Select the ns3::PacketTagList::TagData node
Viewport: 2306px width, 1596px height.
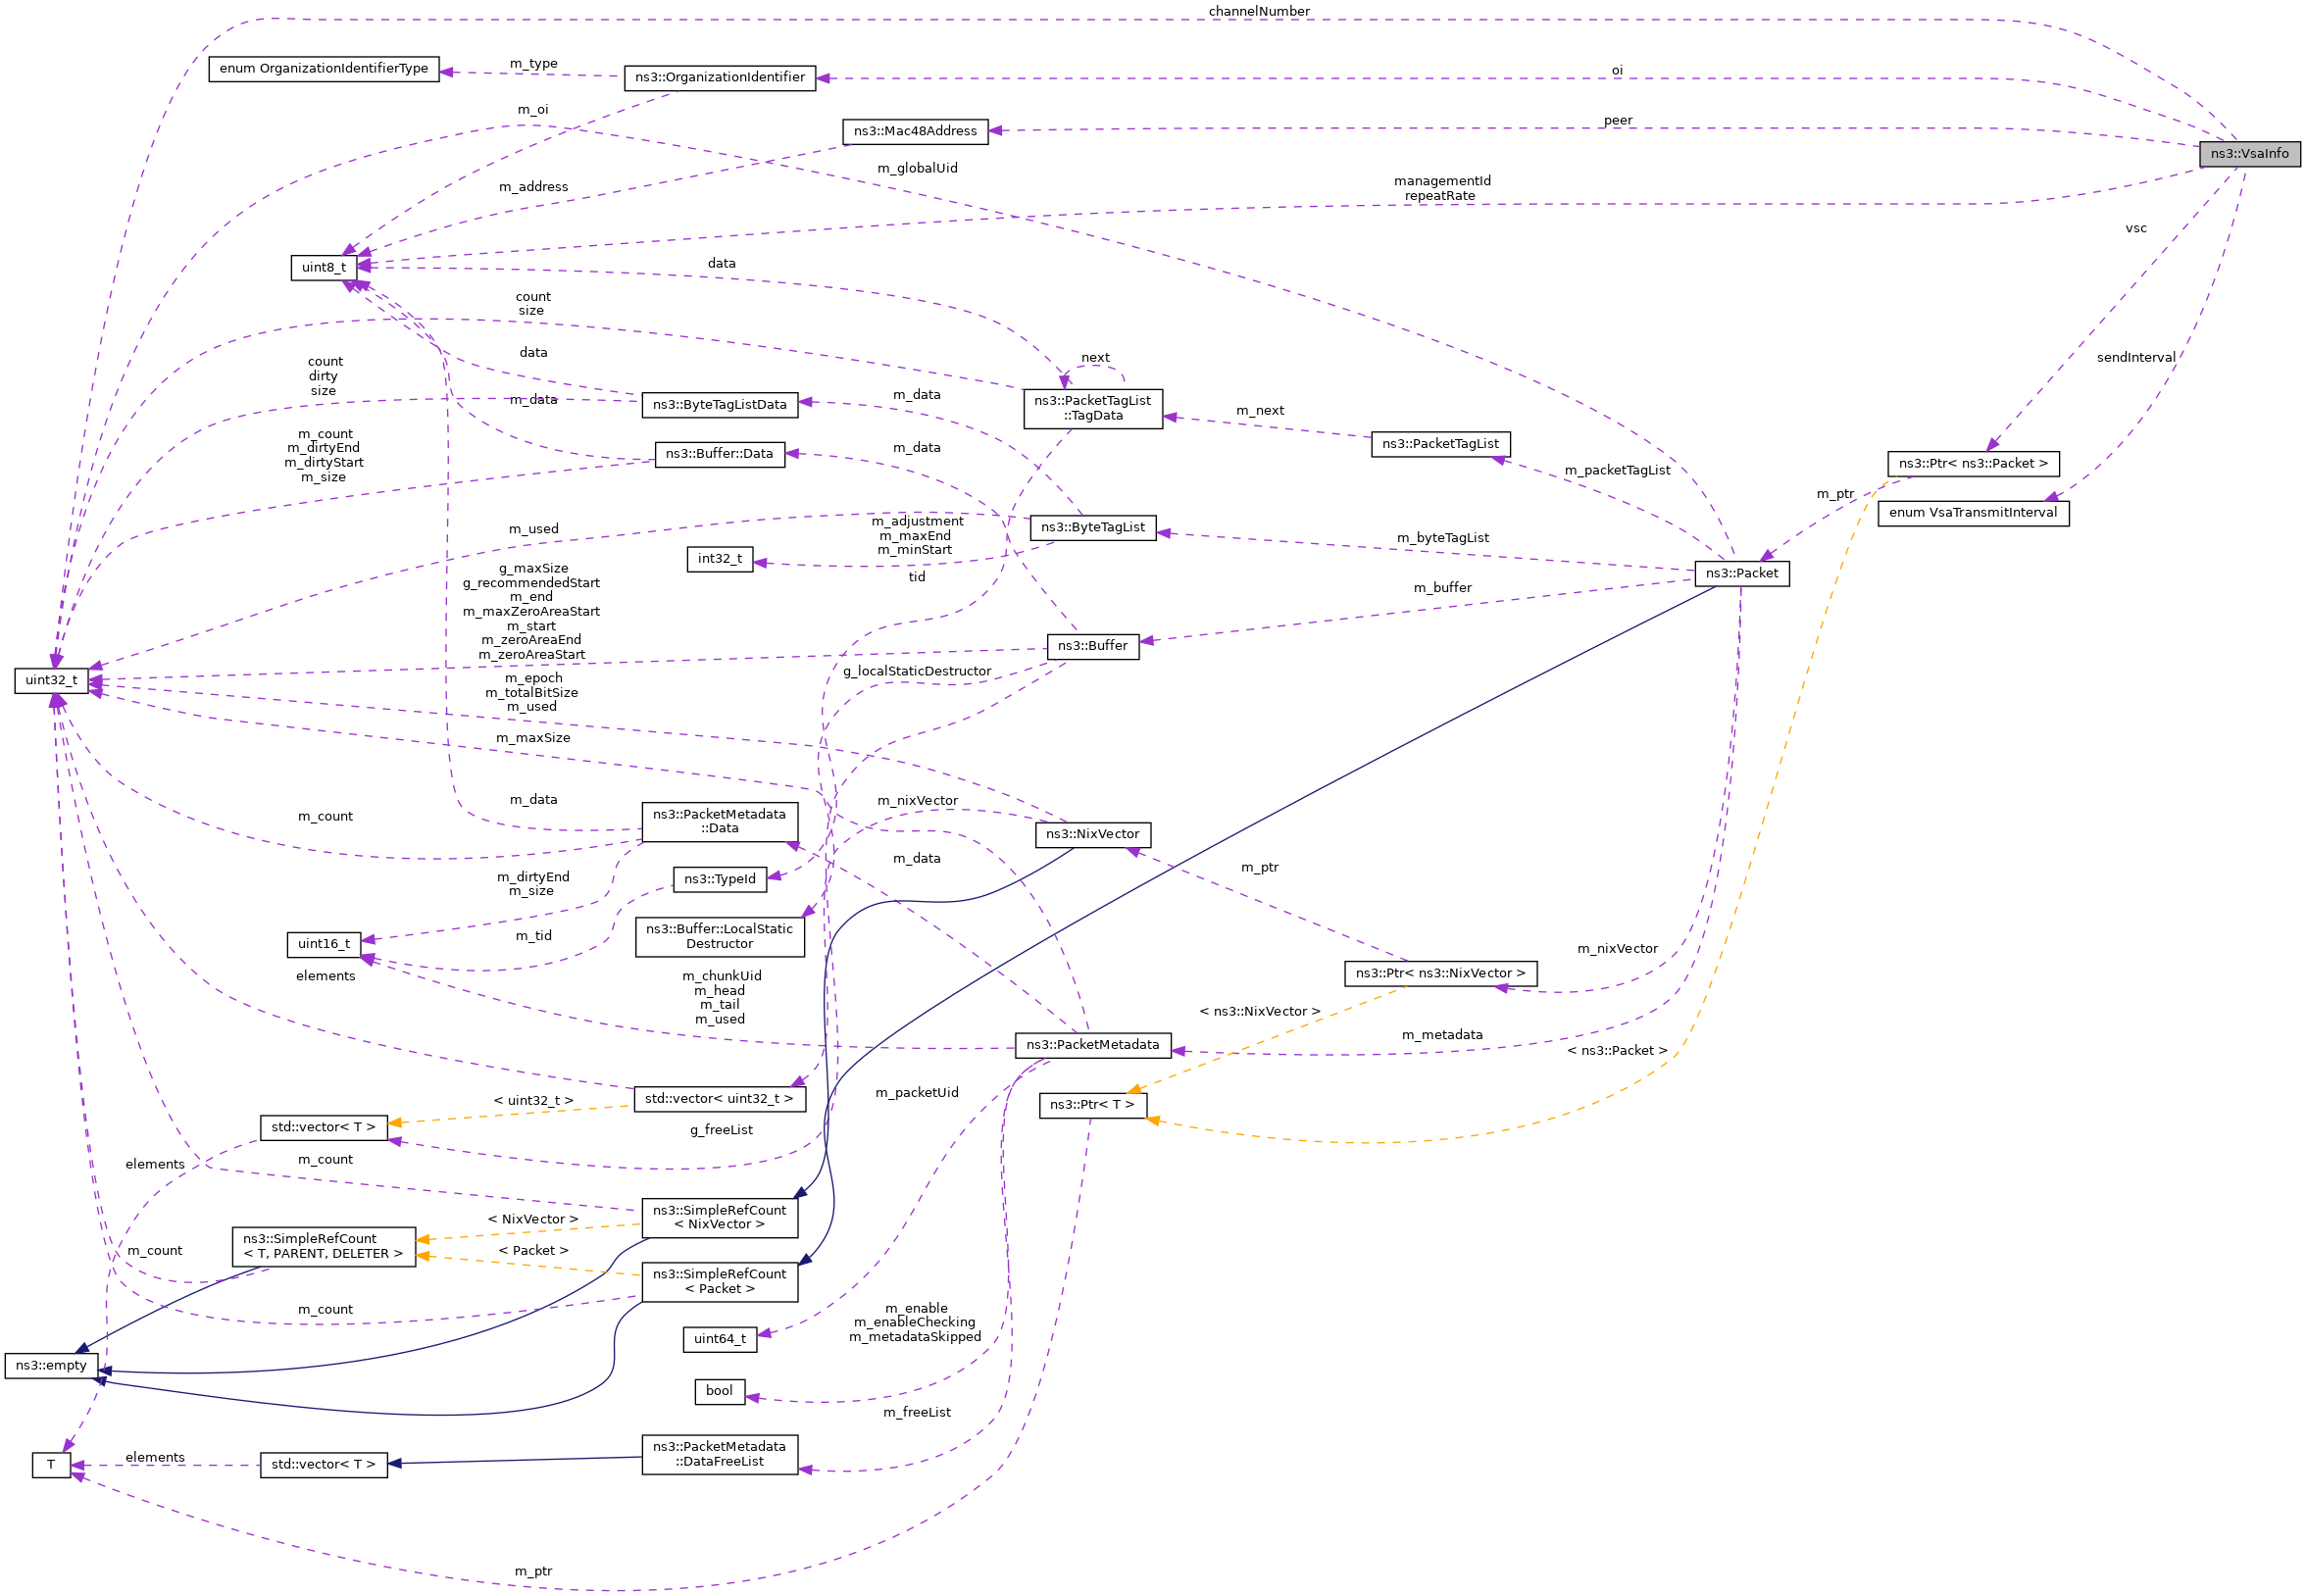1092,409
